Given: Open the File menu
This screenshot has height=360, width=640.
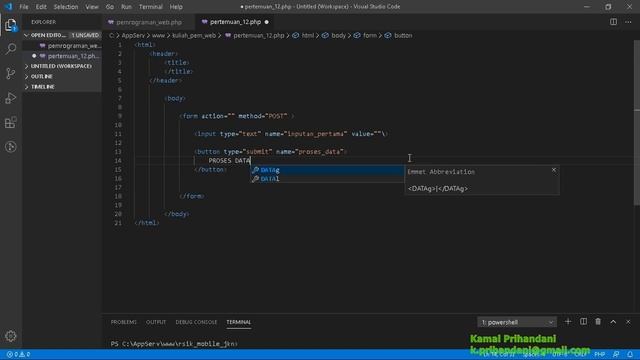Looking at the screenshot, I should point(24,7).
